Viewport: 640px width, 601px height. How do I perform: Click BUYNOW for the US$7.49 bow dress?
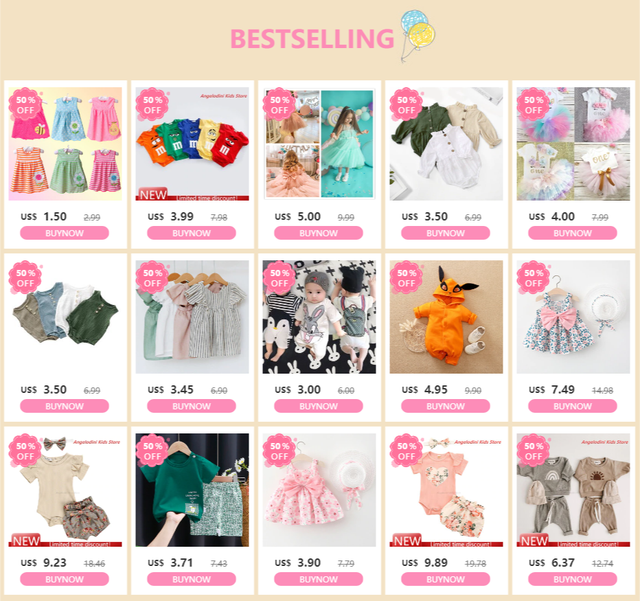pyautogui.click(x=572, y=406)
